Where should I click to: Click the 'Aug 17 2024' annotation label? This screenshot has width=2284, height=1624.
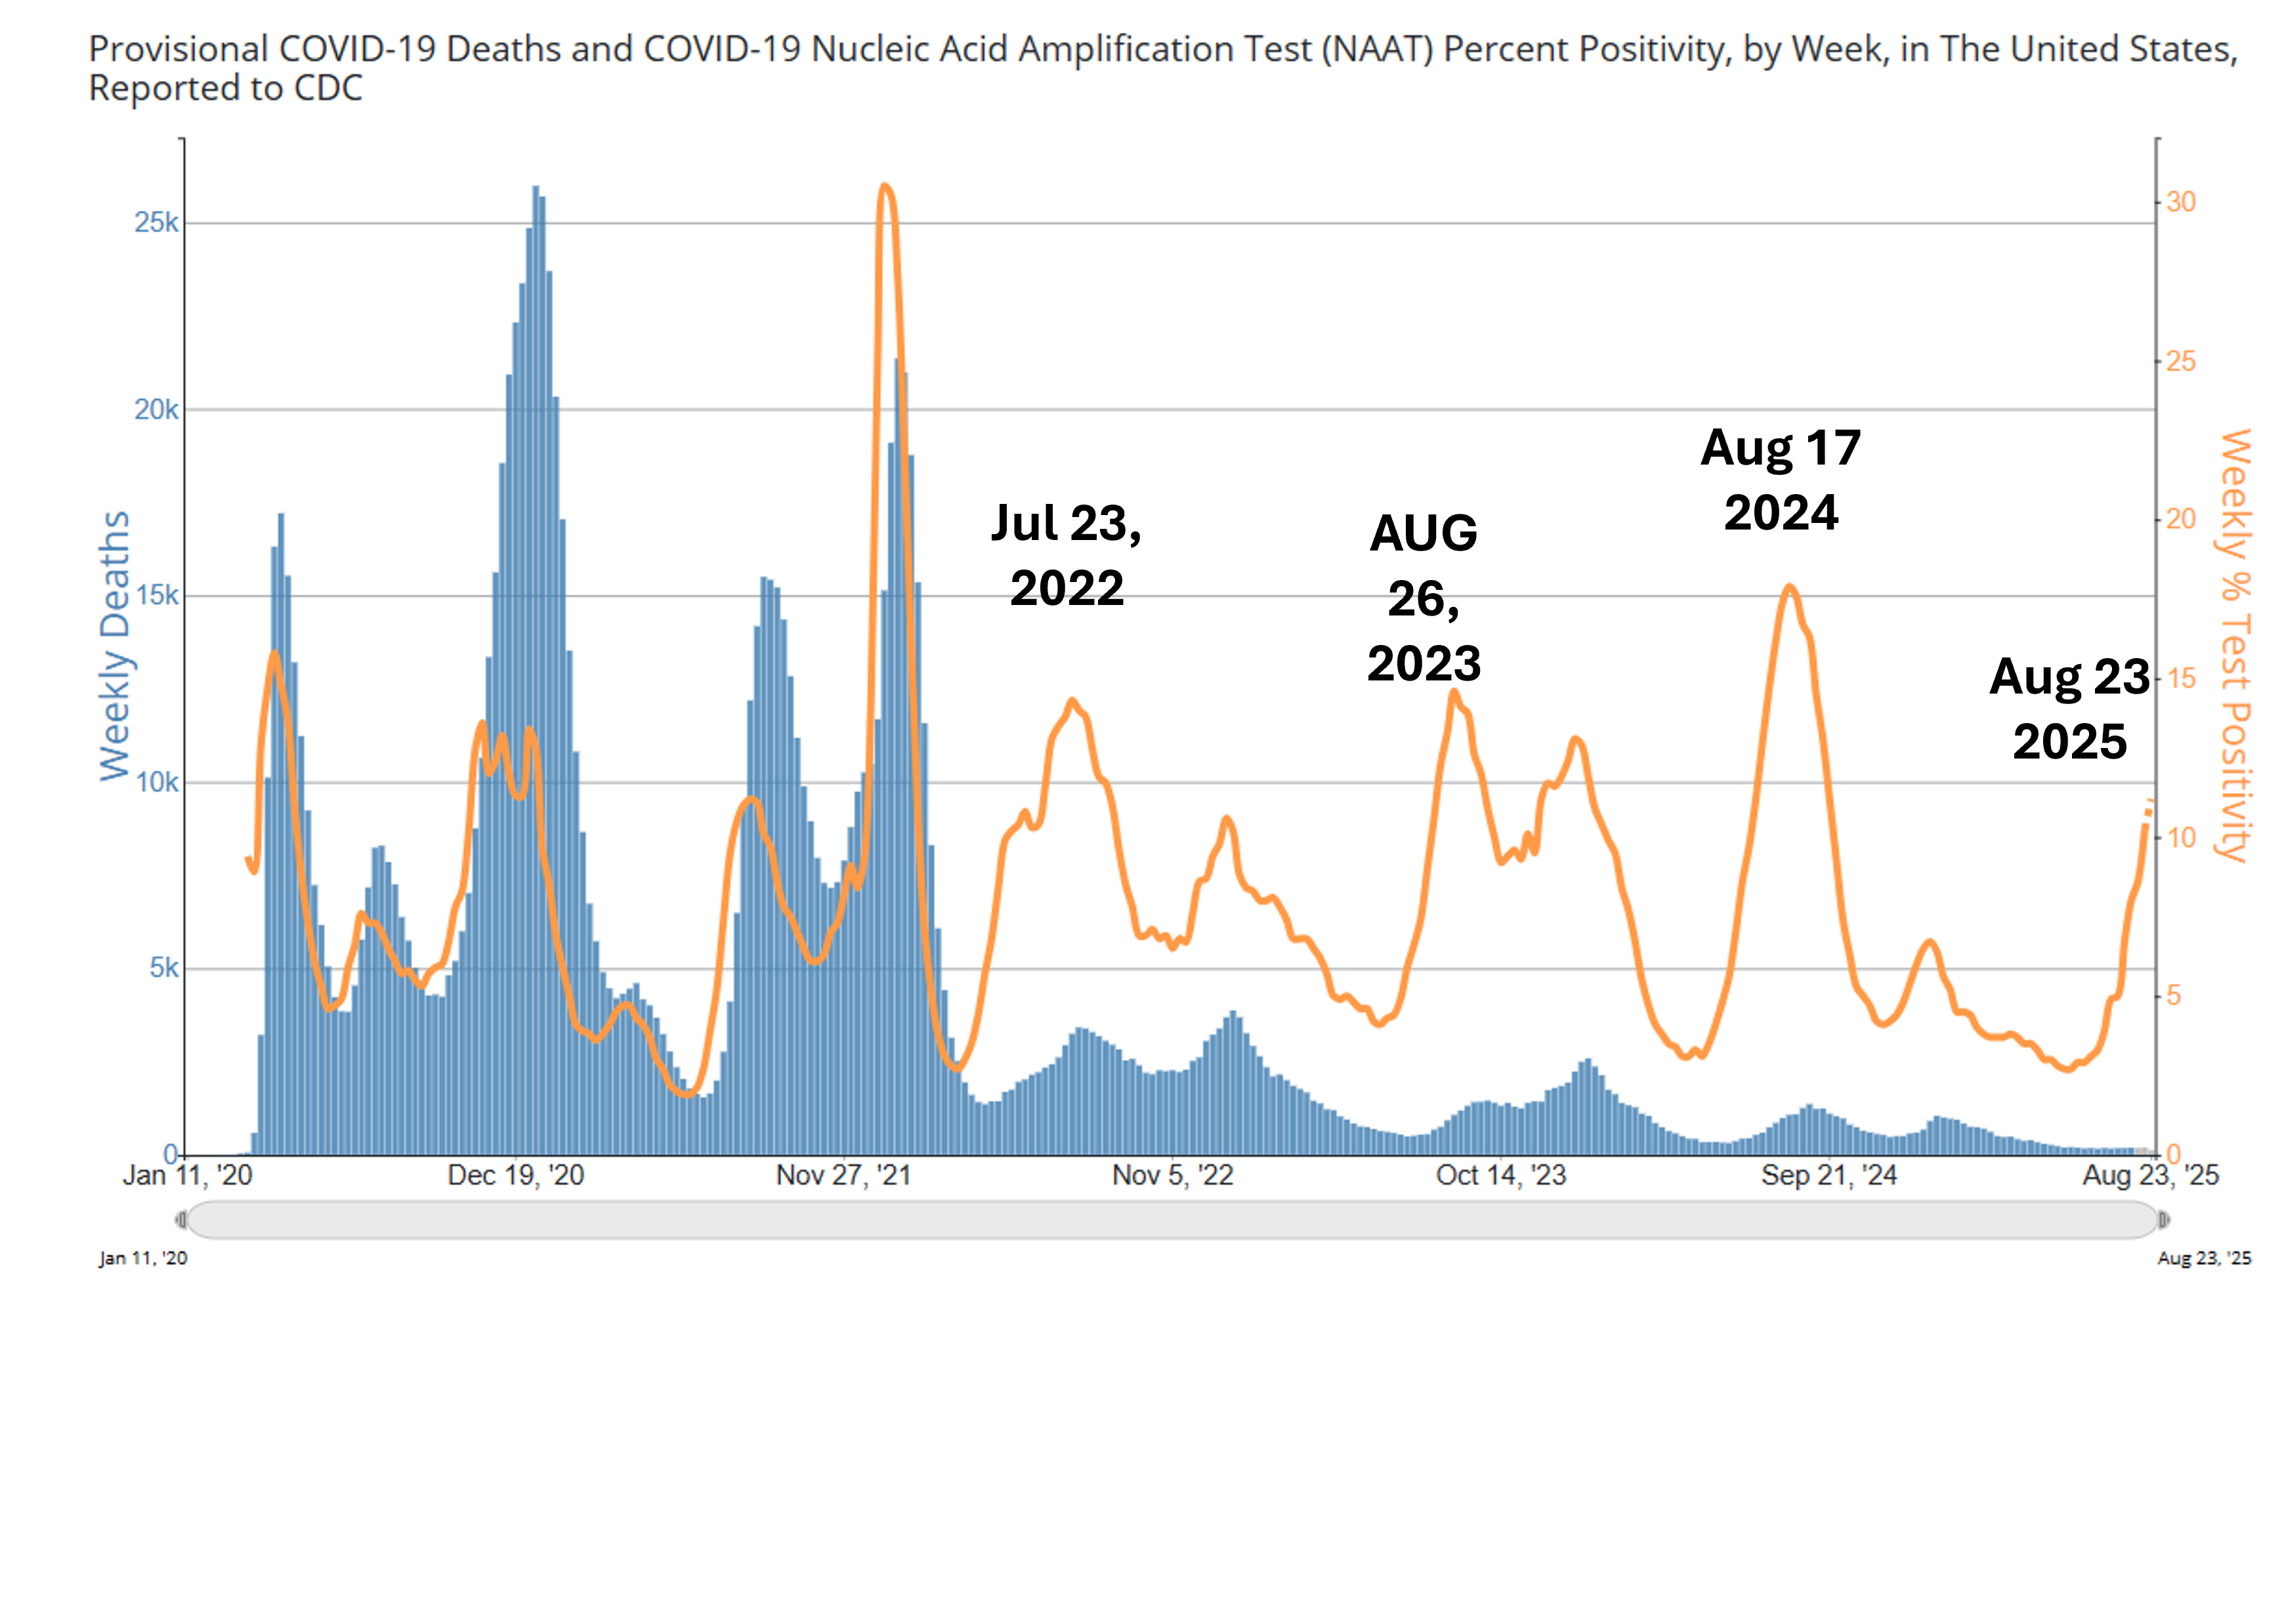tap(1780, 480)
